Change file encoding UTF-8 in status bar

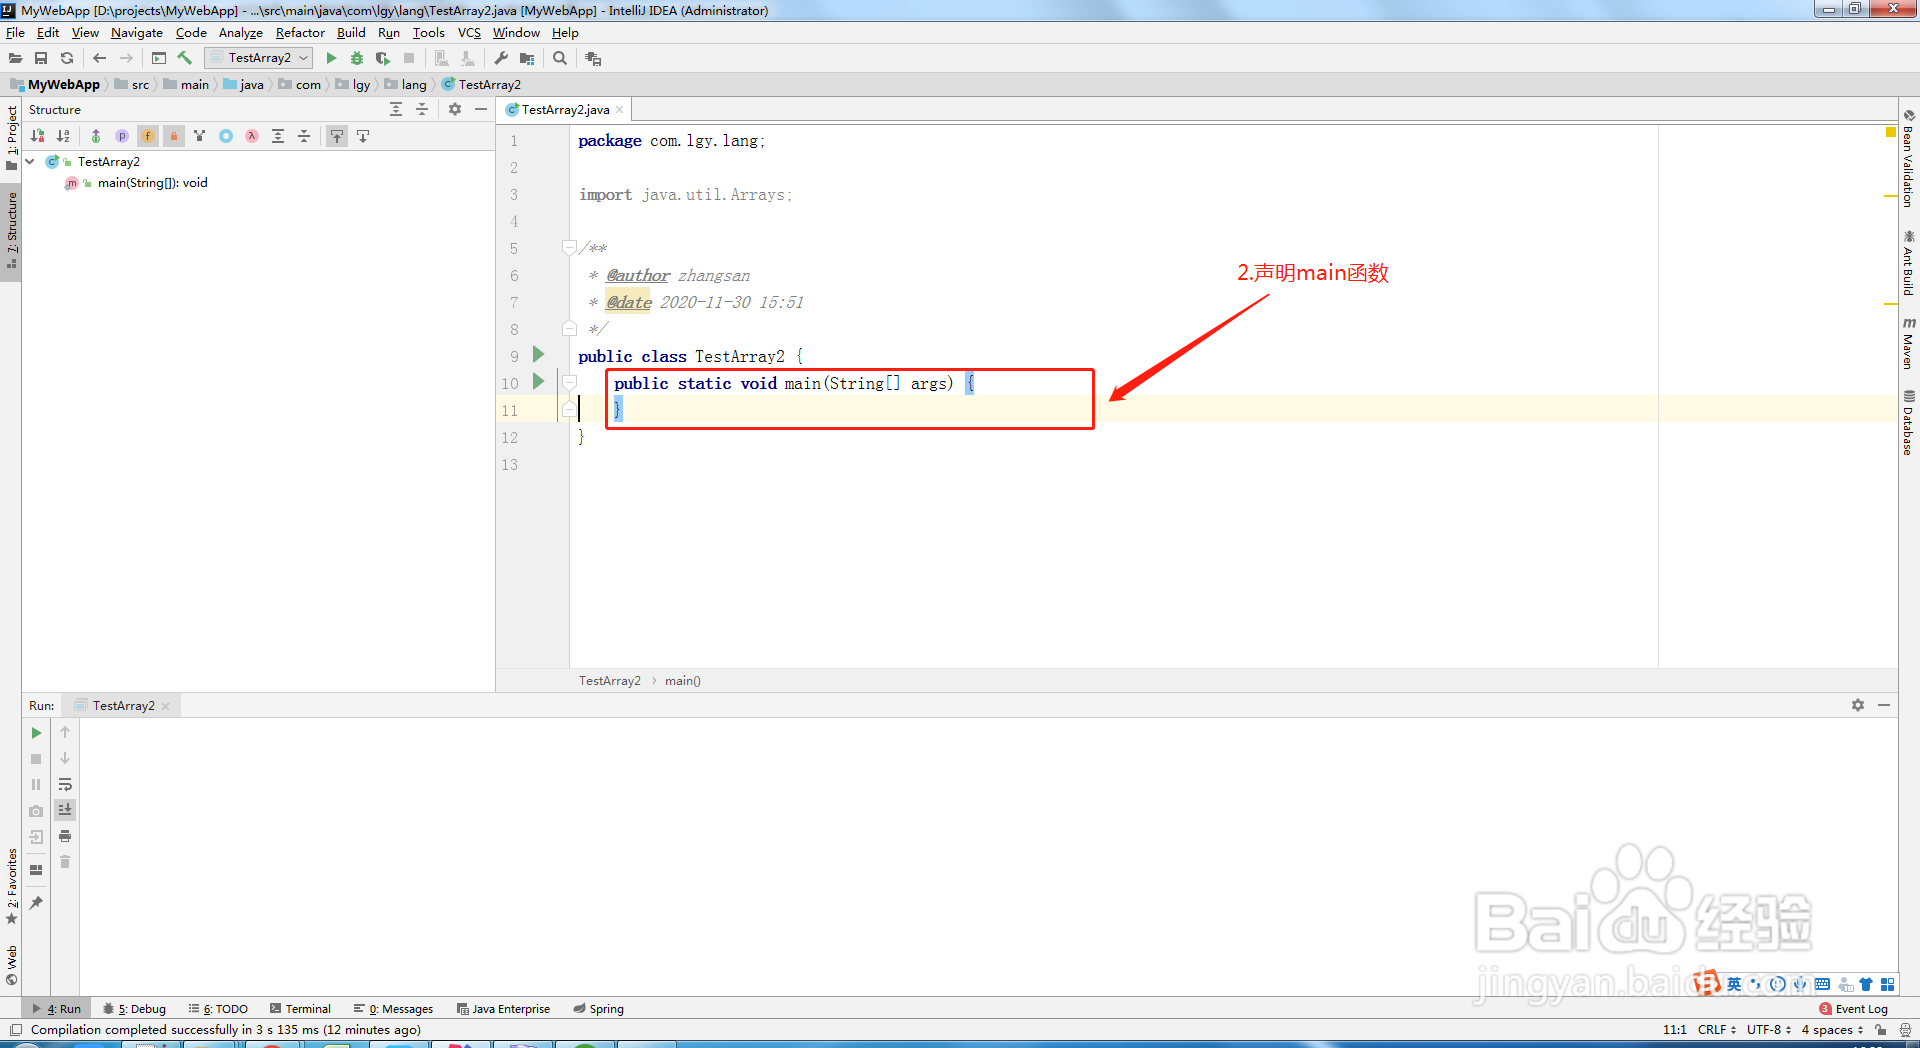1769,1030
